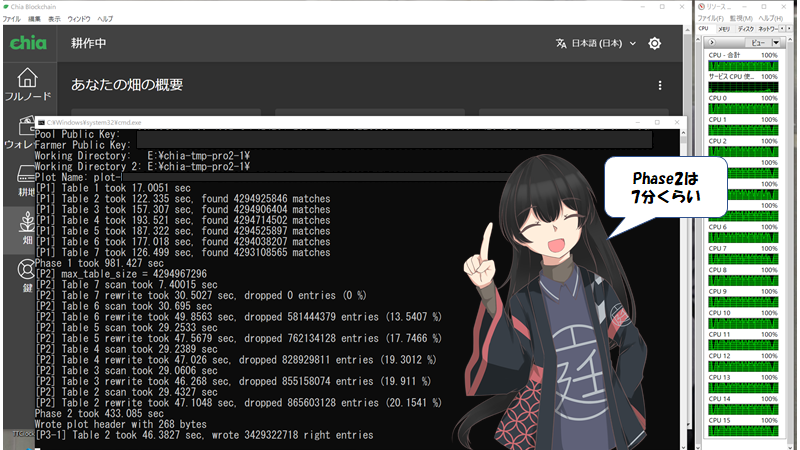Click "Phase 1 took 981.427 sec" line
This screenshot has height=450, width=800.
pyautogui.click(x=99, y=263)
